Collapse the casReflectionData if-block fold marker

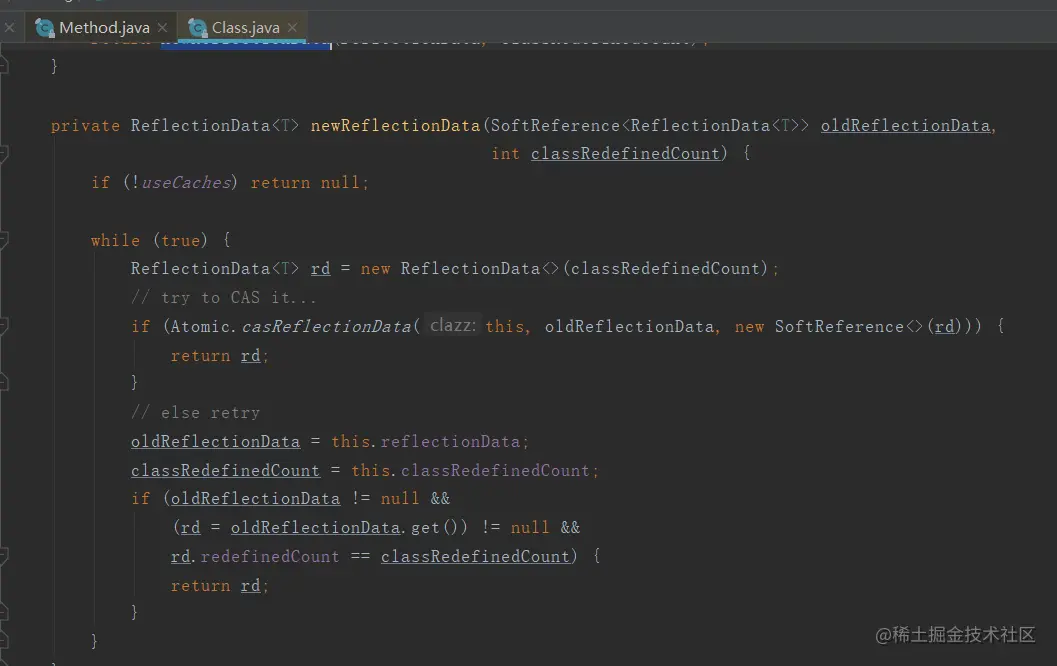pos(3,326)
